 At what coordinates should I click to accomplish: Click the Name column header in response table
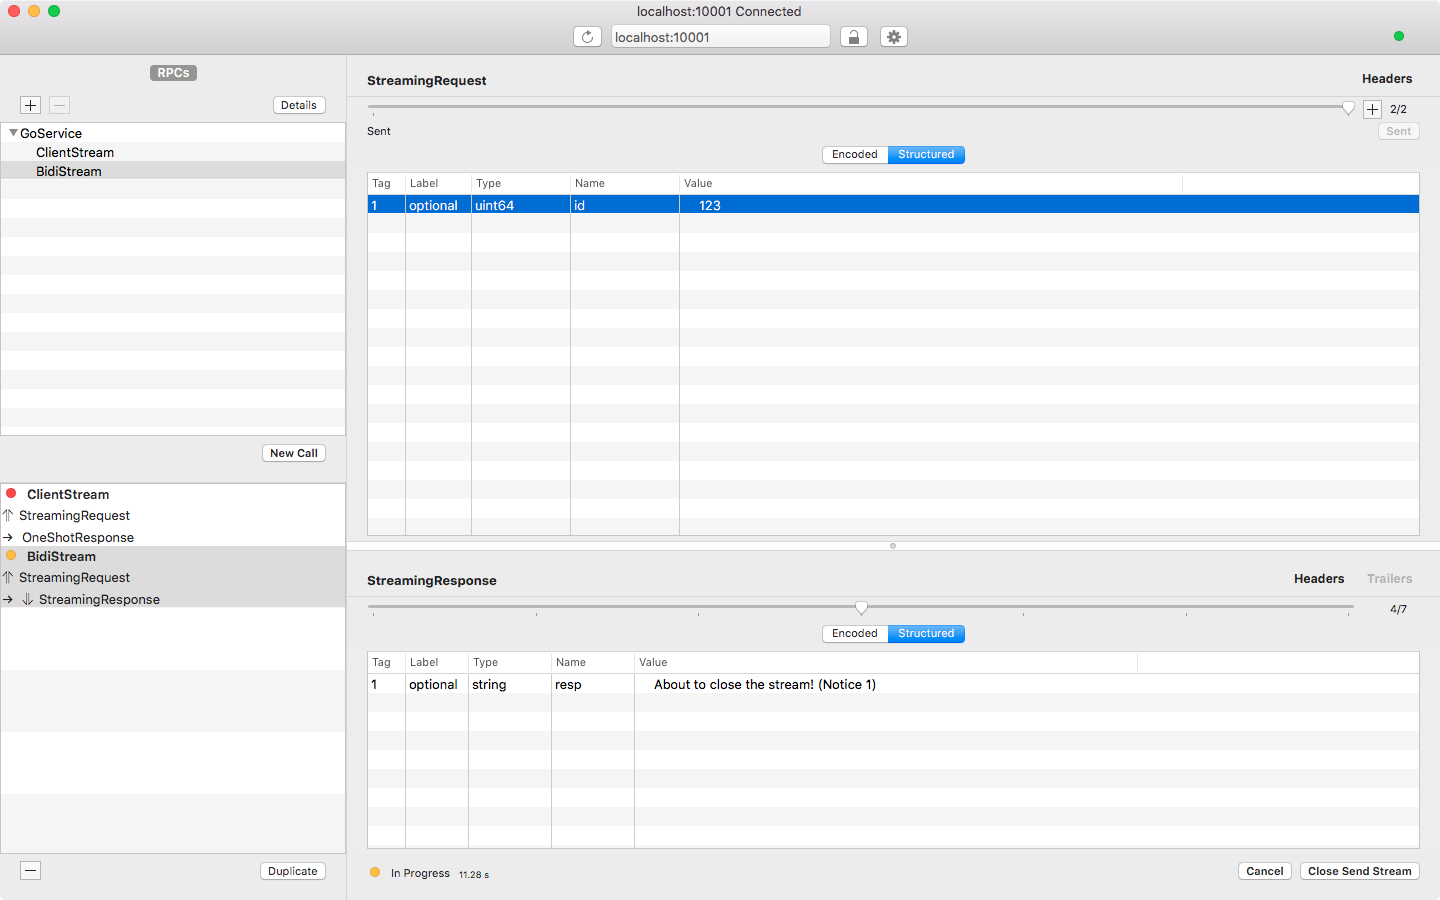point(592,662)
